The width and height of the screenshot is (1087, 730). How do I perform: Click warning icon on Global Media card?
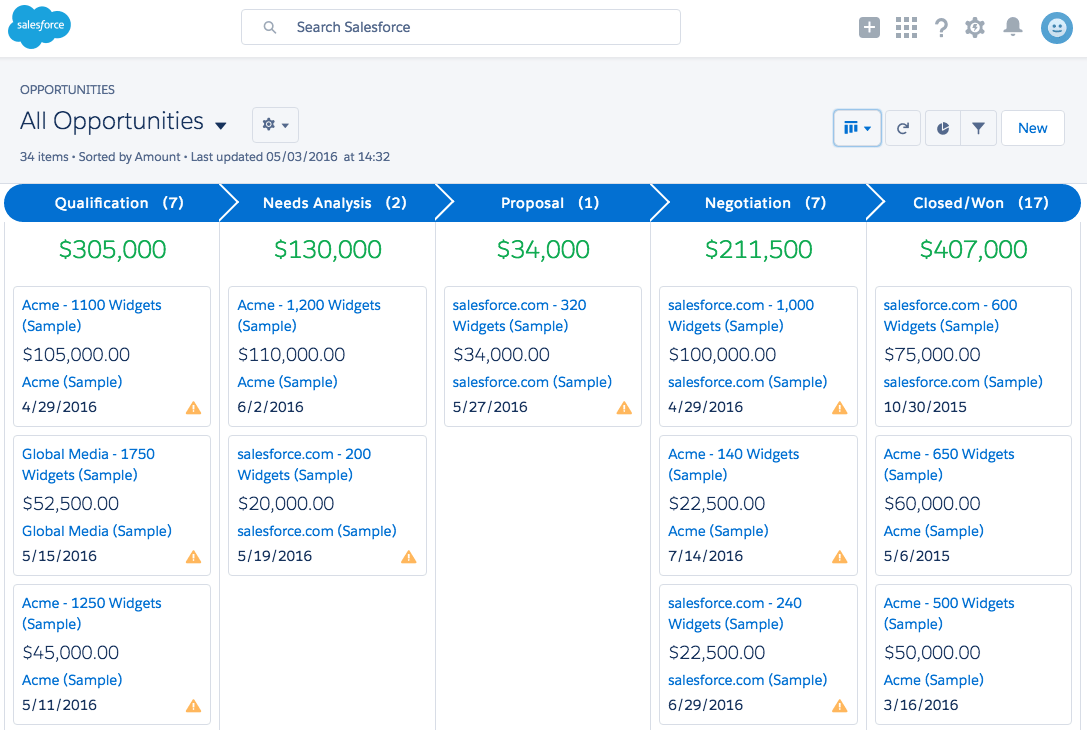193,557
